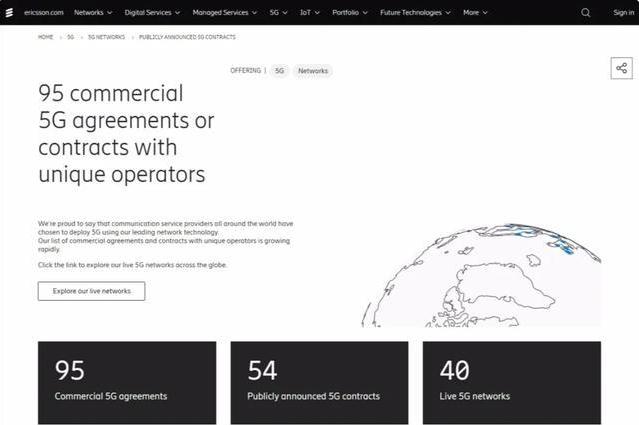Click the 54 Publicly announced 5G contracts card
The width and height of the screenshot is (639, 425).
coord(320,383)
